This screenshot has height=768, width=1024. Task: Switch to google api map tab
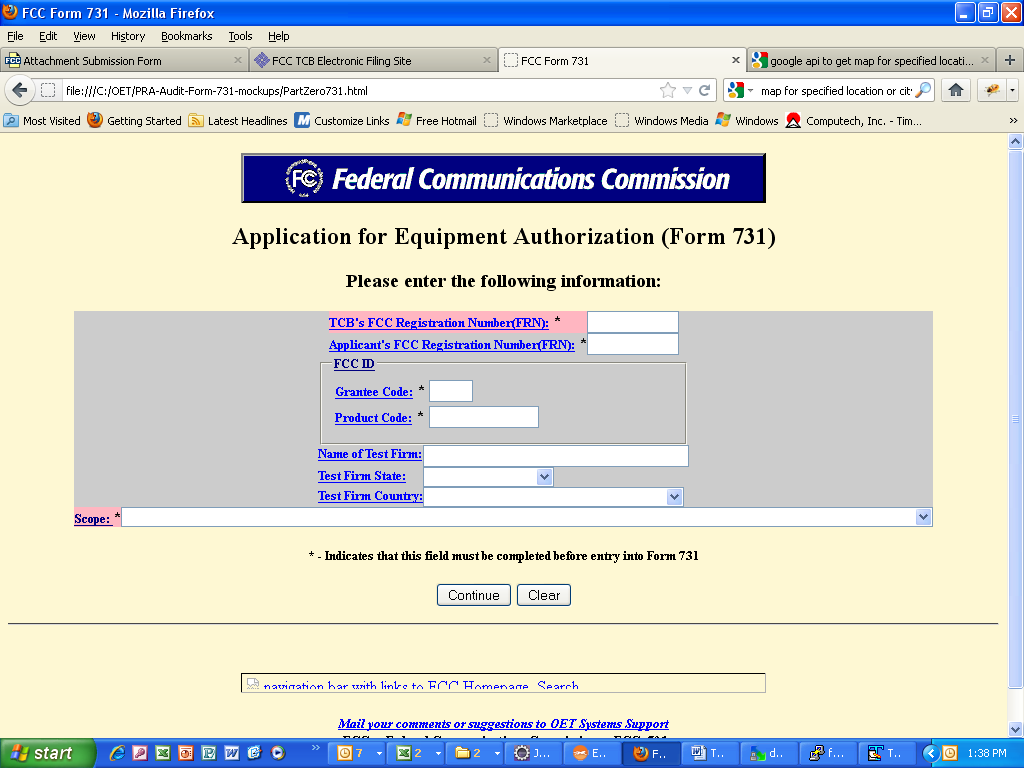871,60
